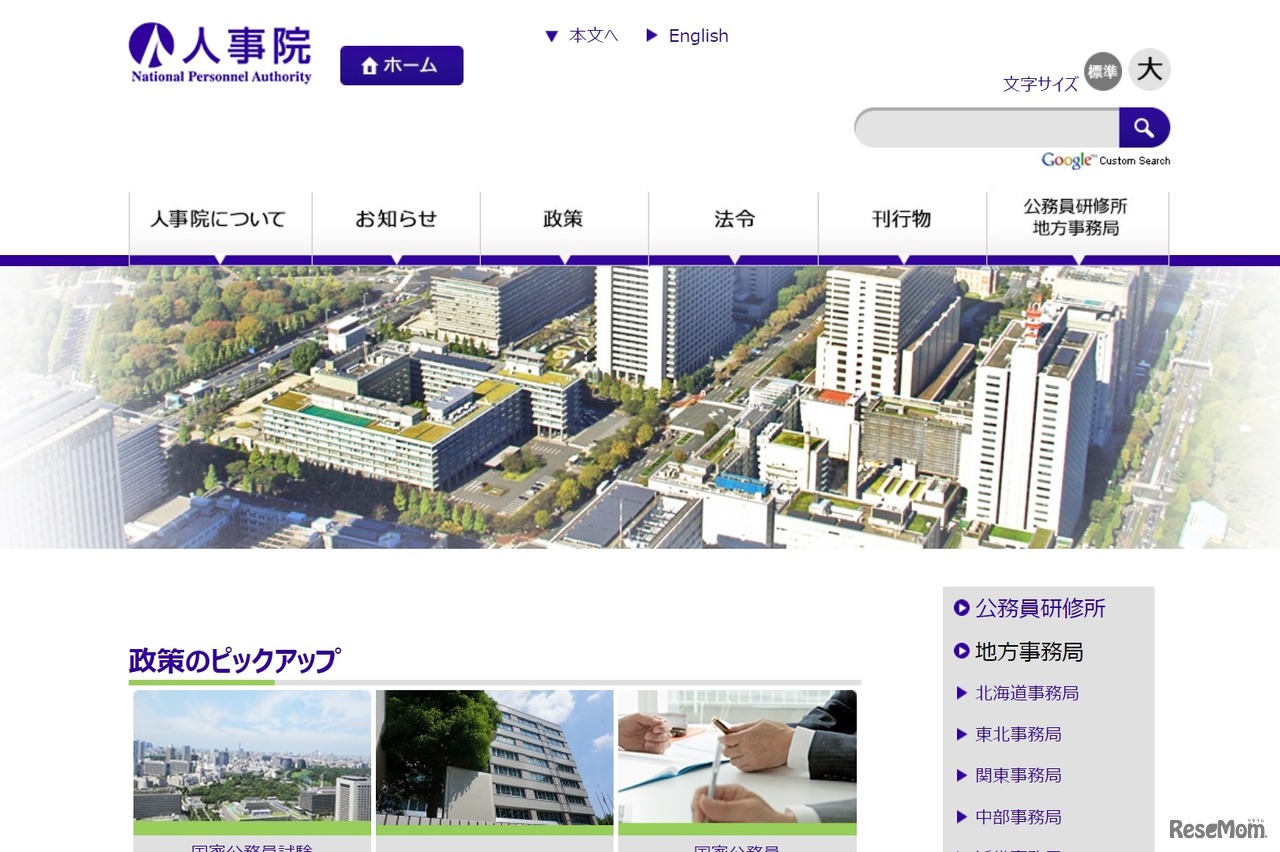Open the 政策 navigation menu

(563, 219)
